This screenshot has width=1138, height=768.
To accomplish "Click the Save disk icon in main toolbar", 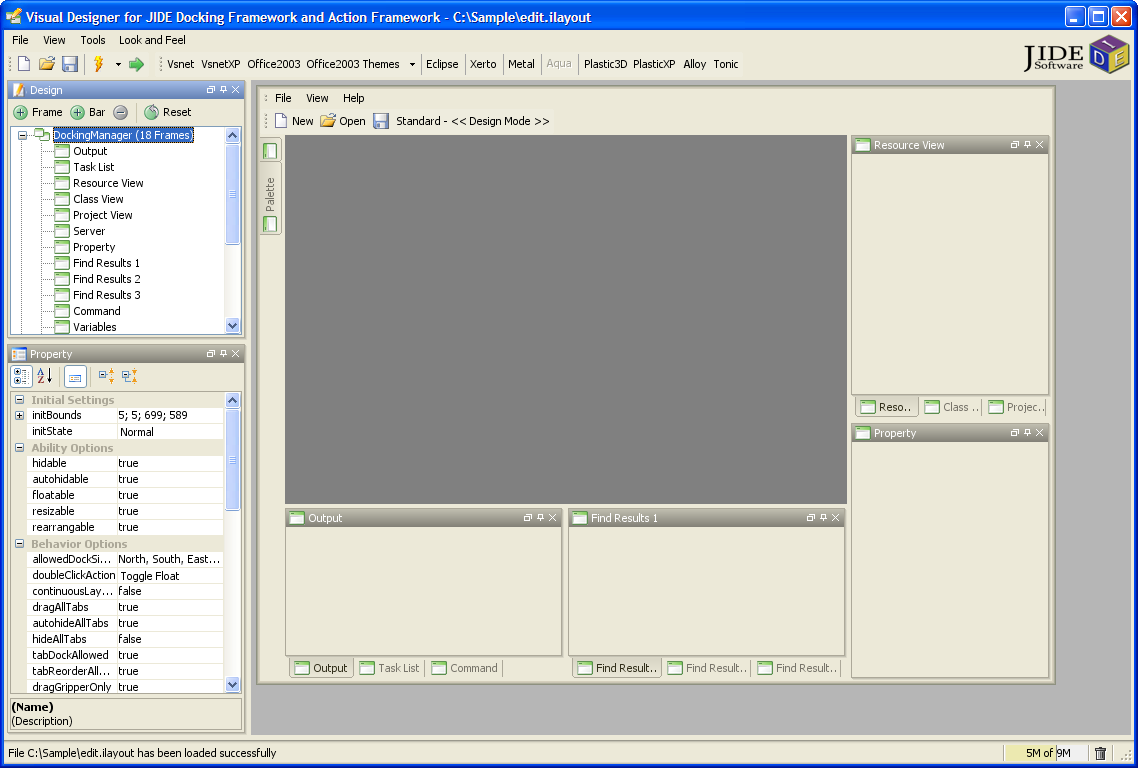I will (x=70, y=64).
